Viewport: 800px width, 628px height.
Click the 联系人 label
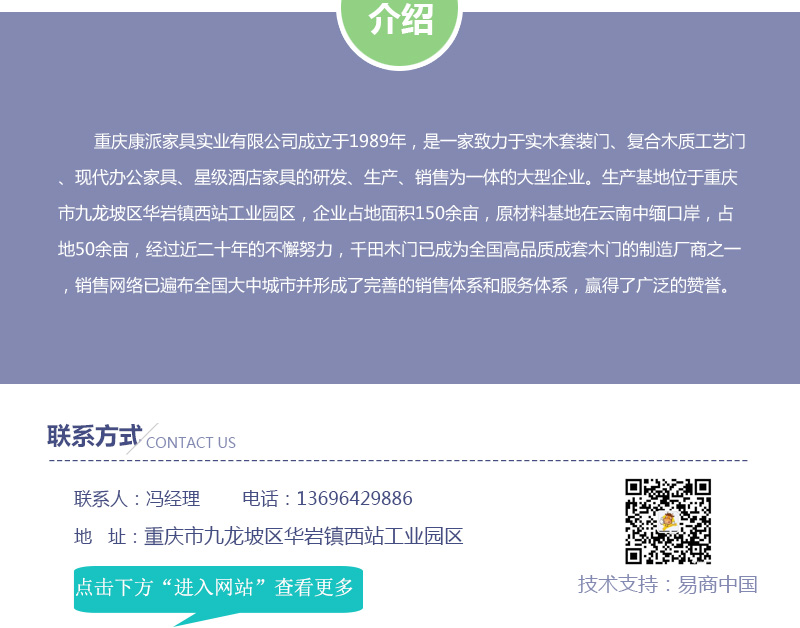[101, 498]
